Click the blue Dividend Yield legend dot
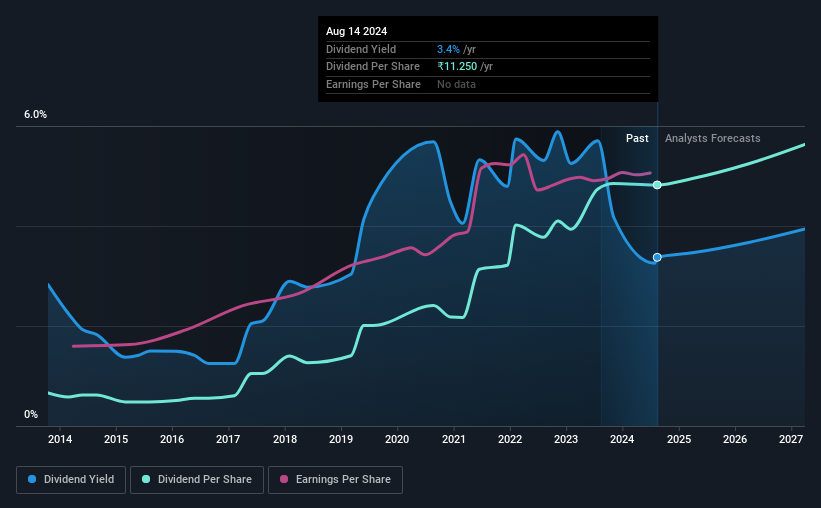This screenshot has height=508, width=821. 32,479
